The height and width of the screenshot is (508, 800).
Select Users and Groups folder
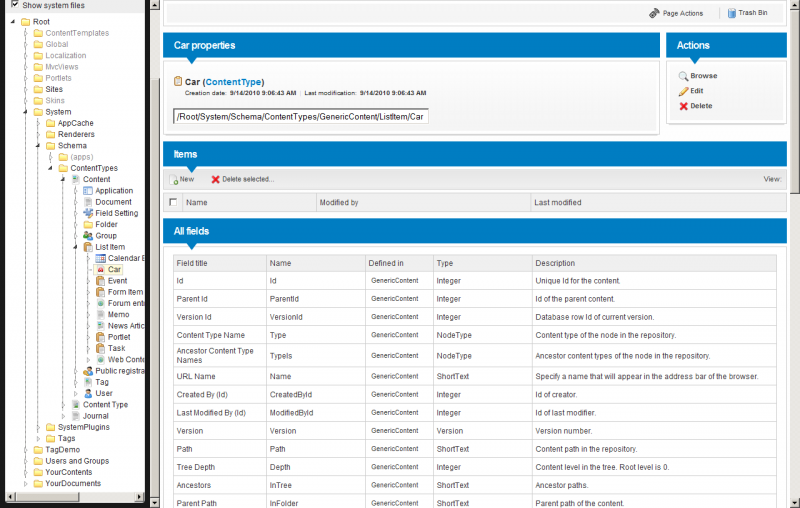click(77, 461)
